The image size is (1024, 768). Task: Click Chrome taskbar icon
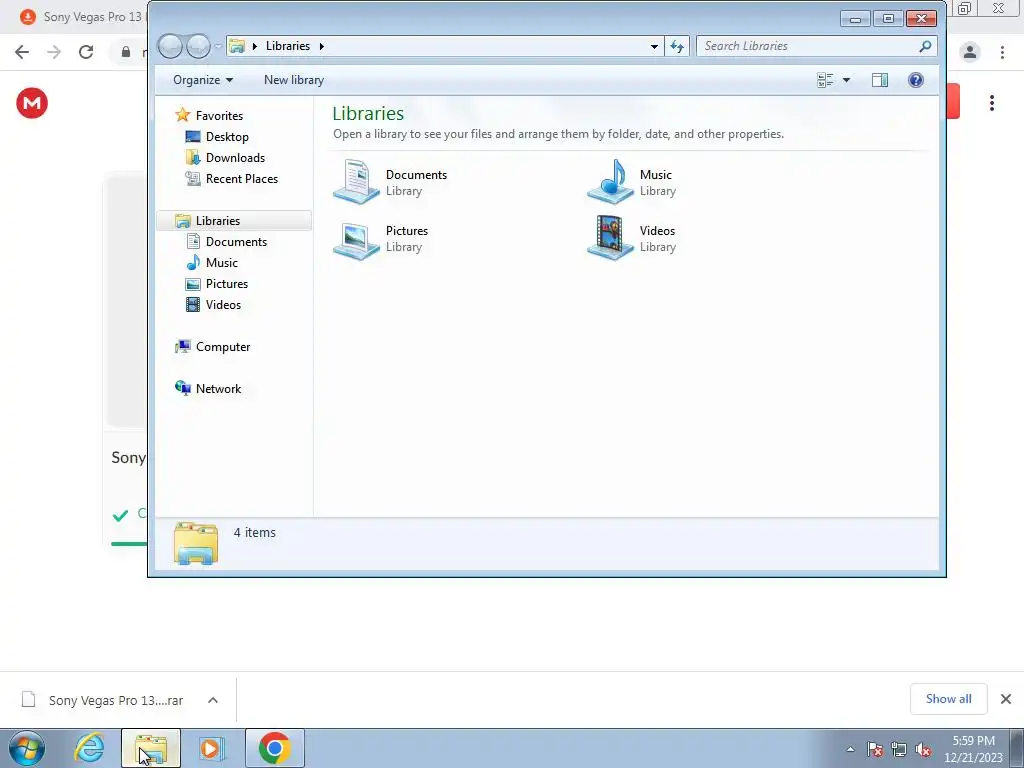(x=274, y=748)
